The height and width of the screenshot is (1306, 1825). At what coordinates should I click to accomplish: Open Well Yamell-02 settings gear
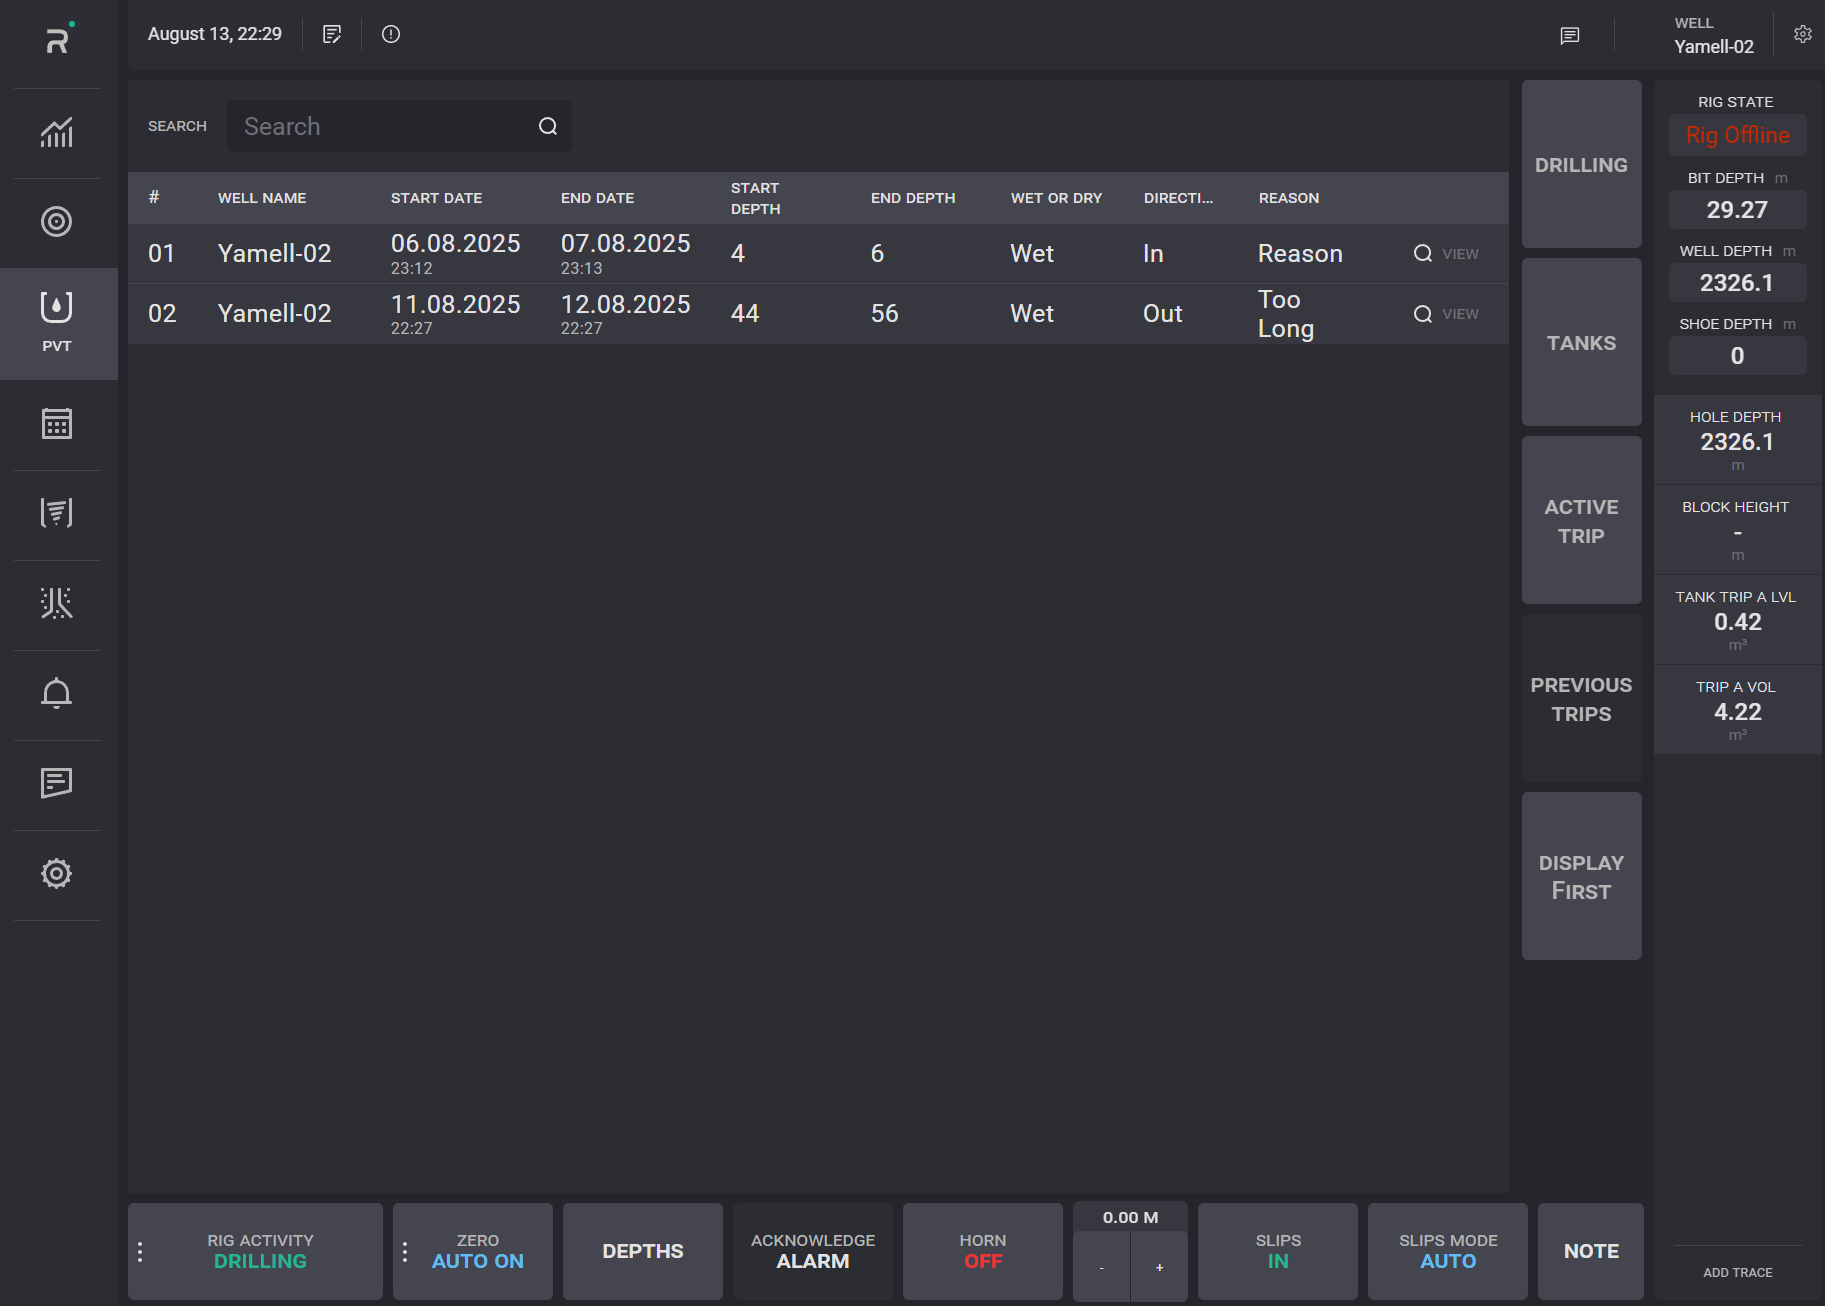coord(1802,34)
